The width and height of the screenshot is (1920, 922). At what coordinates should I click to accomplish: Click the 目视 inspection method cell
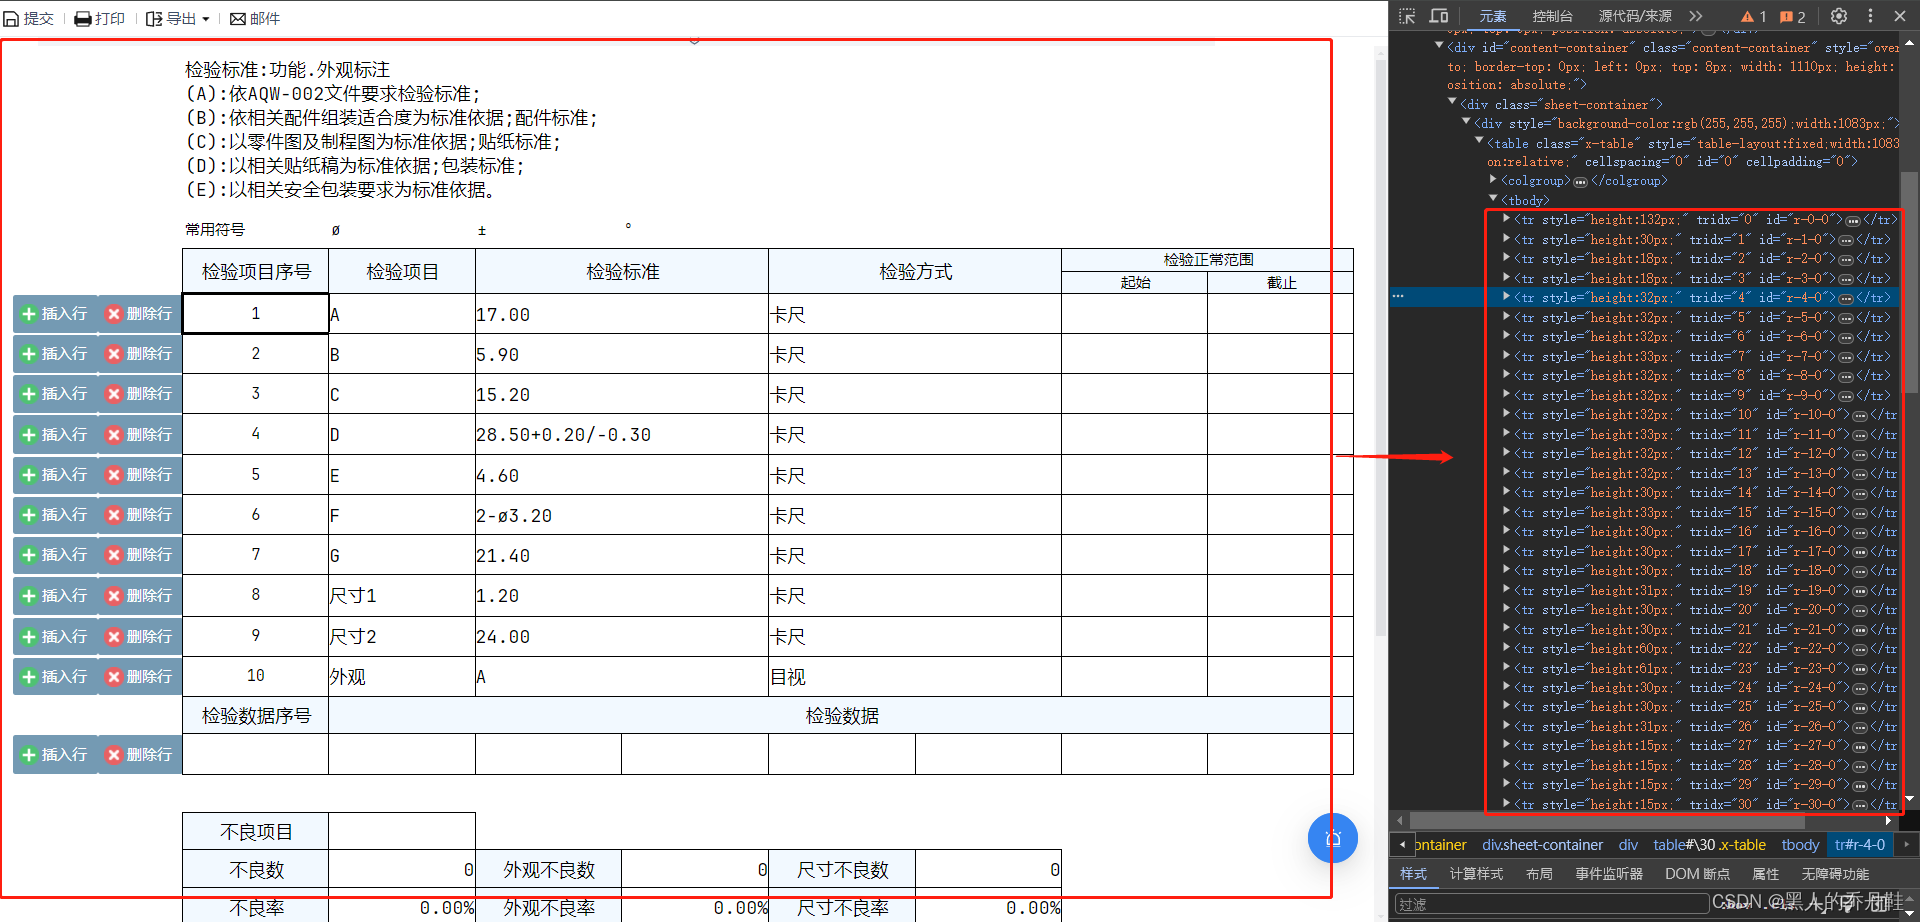(x=915, y=677)
